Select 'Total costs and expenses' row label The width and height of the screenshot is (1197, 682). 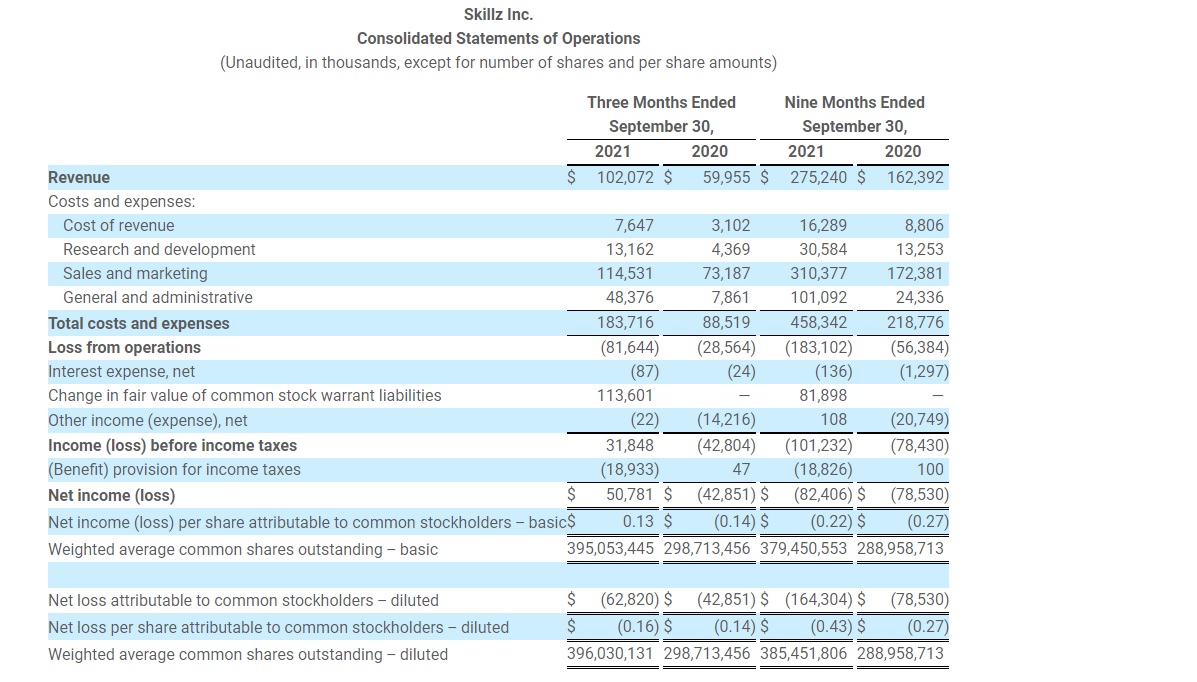click(138, 323)
